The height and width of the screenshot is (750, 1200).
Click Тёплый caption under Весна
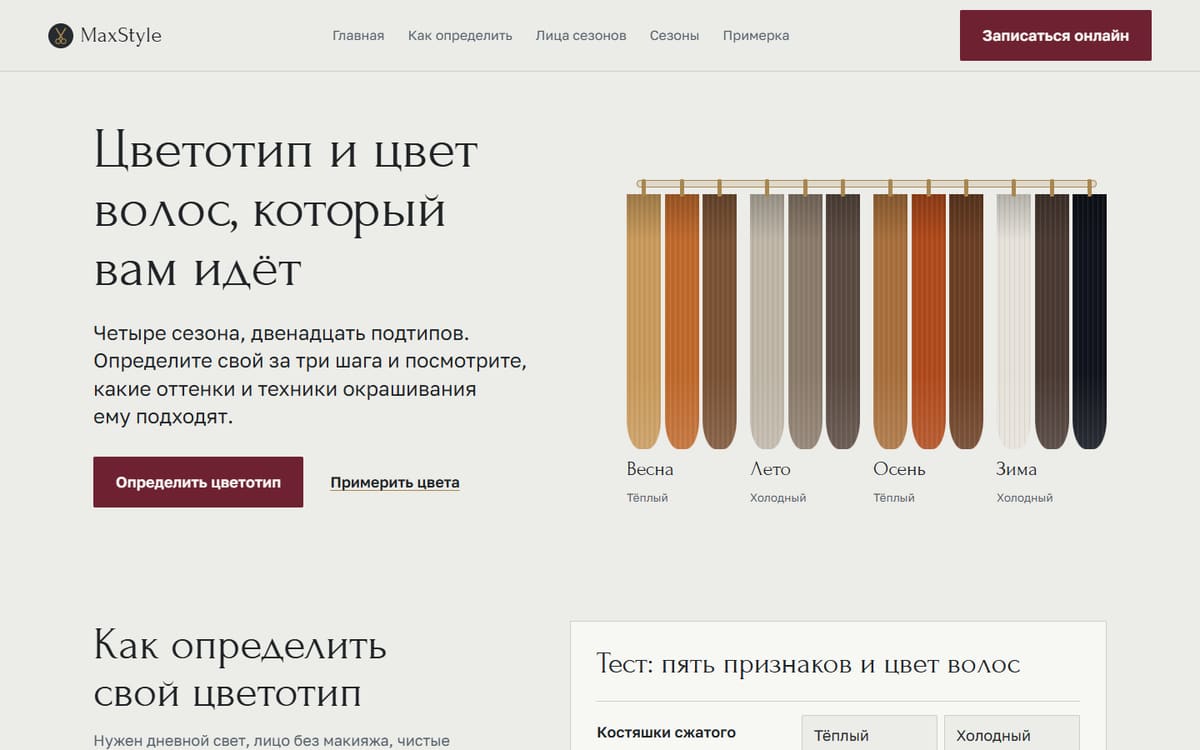pos(647,497)
